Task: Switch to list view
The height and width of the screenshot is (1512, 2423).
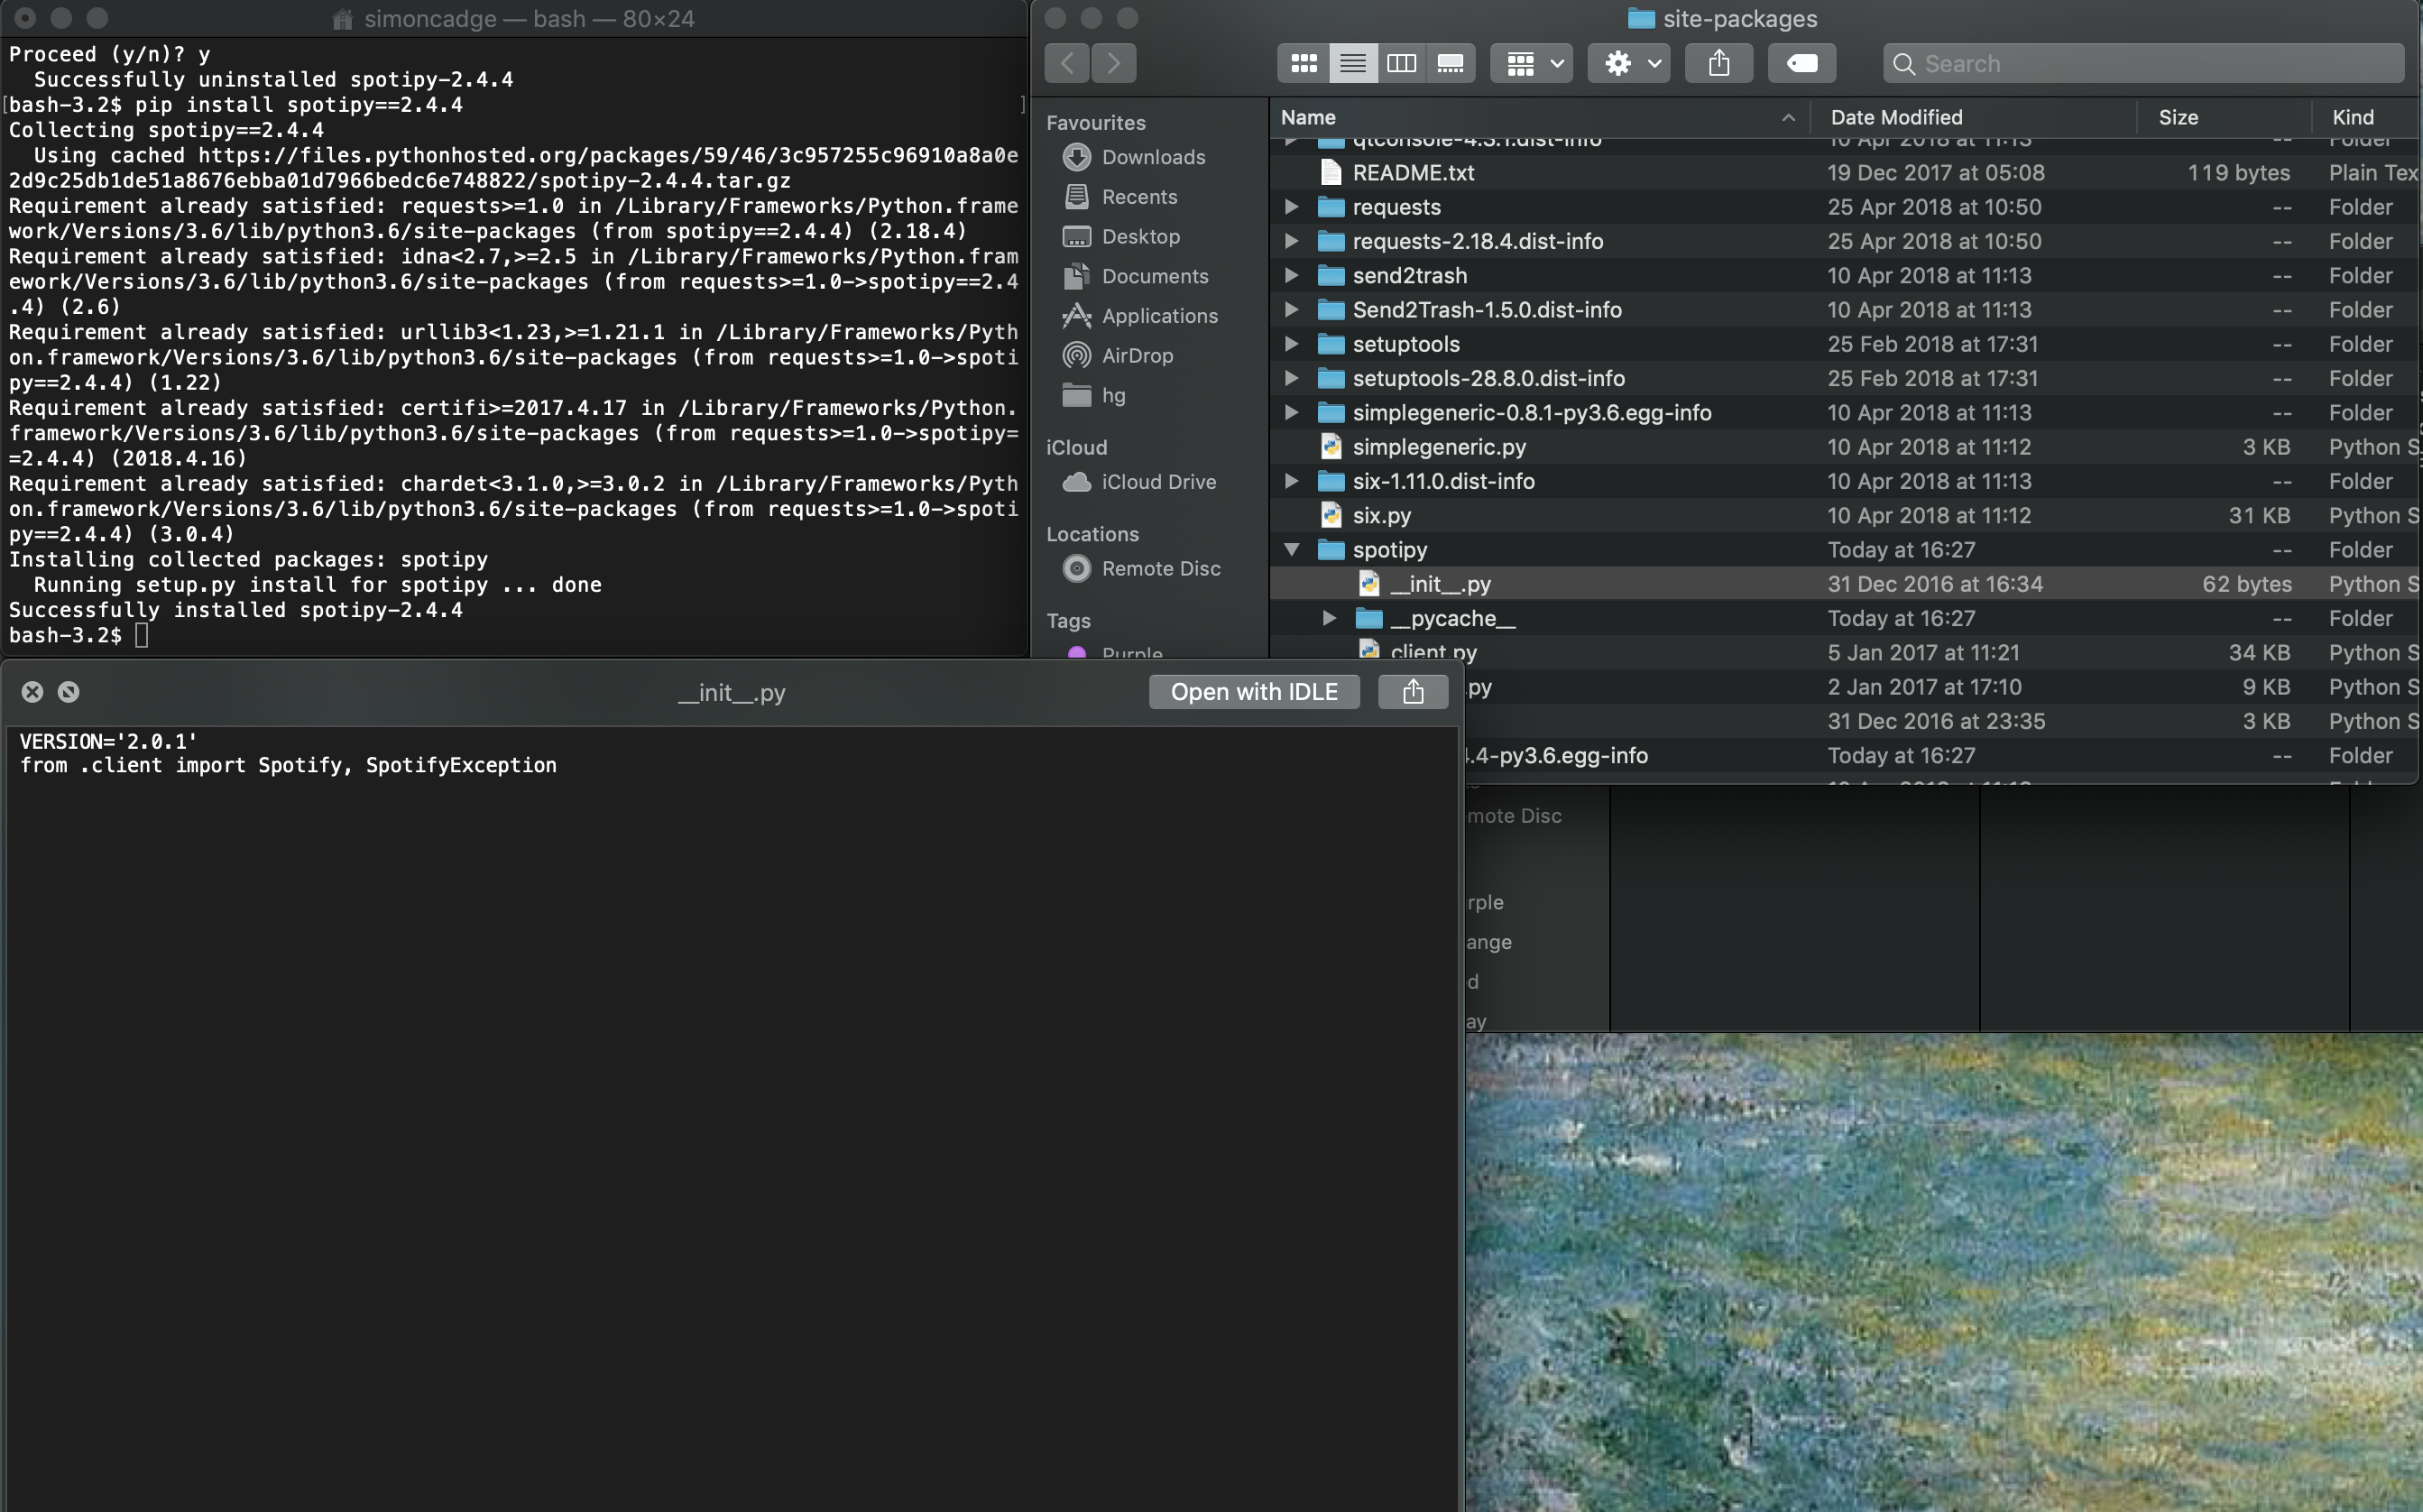Action: pos(1352,62)
